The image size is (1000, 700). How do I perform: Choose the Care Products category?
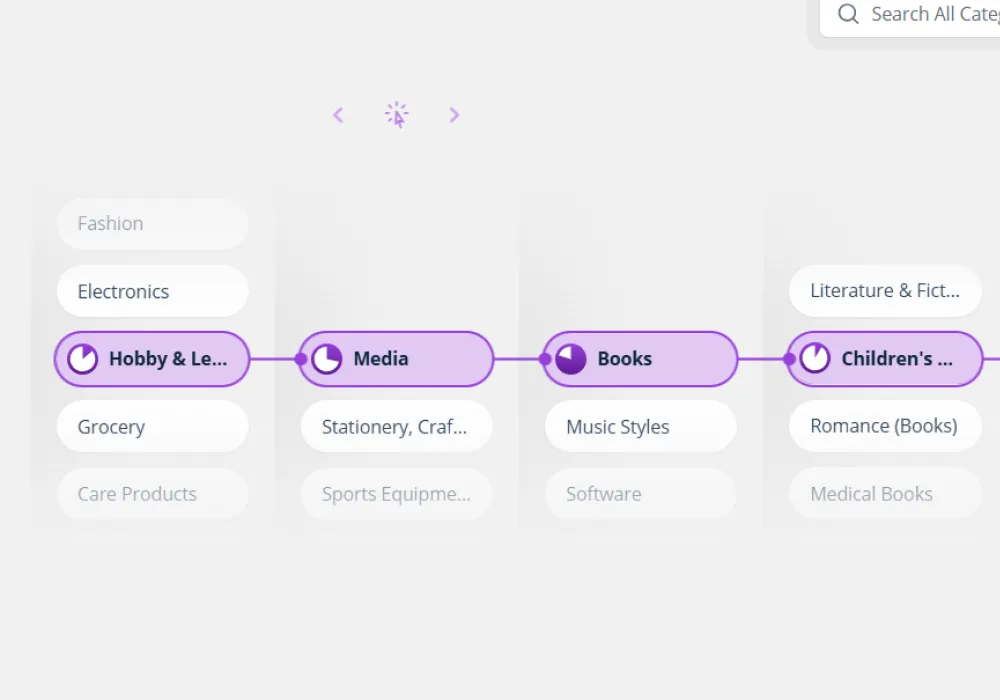(x=152, y=494)
